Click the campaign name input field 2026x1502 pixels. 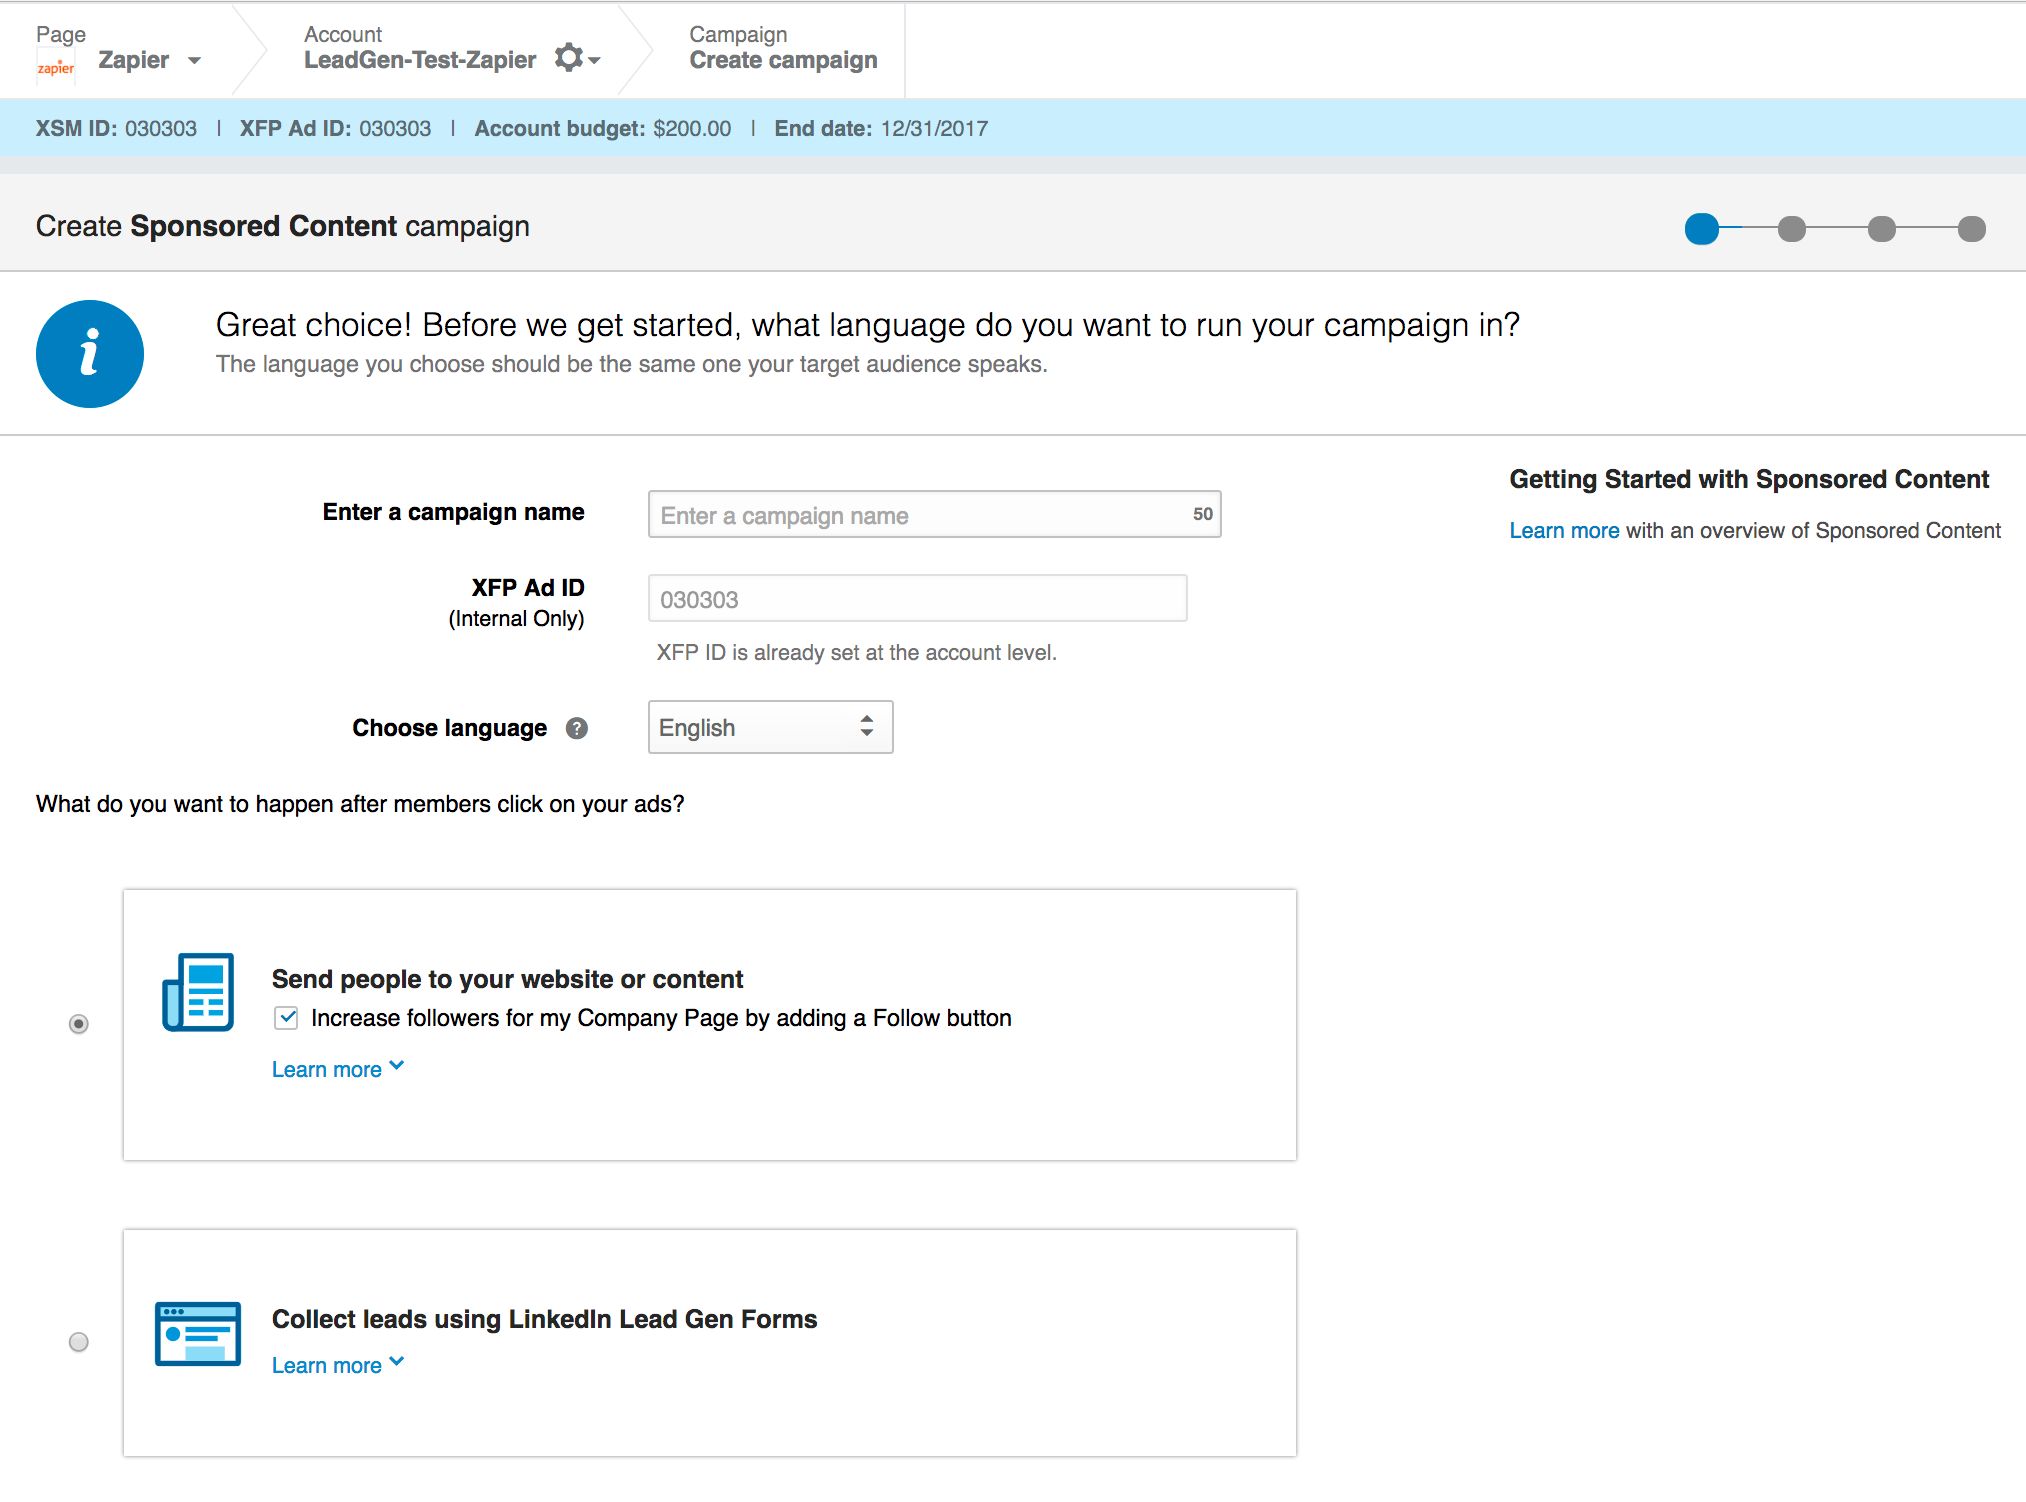(920, 515)
